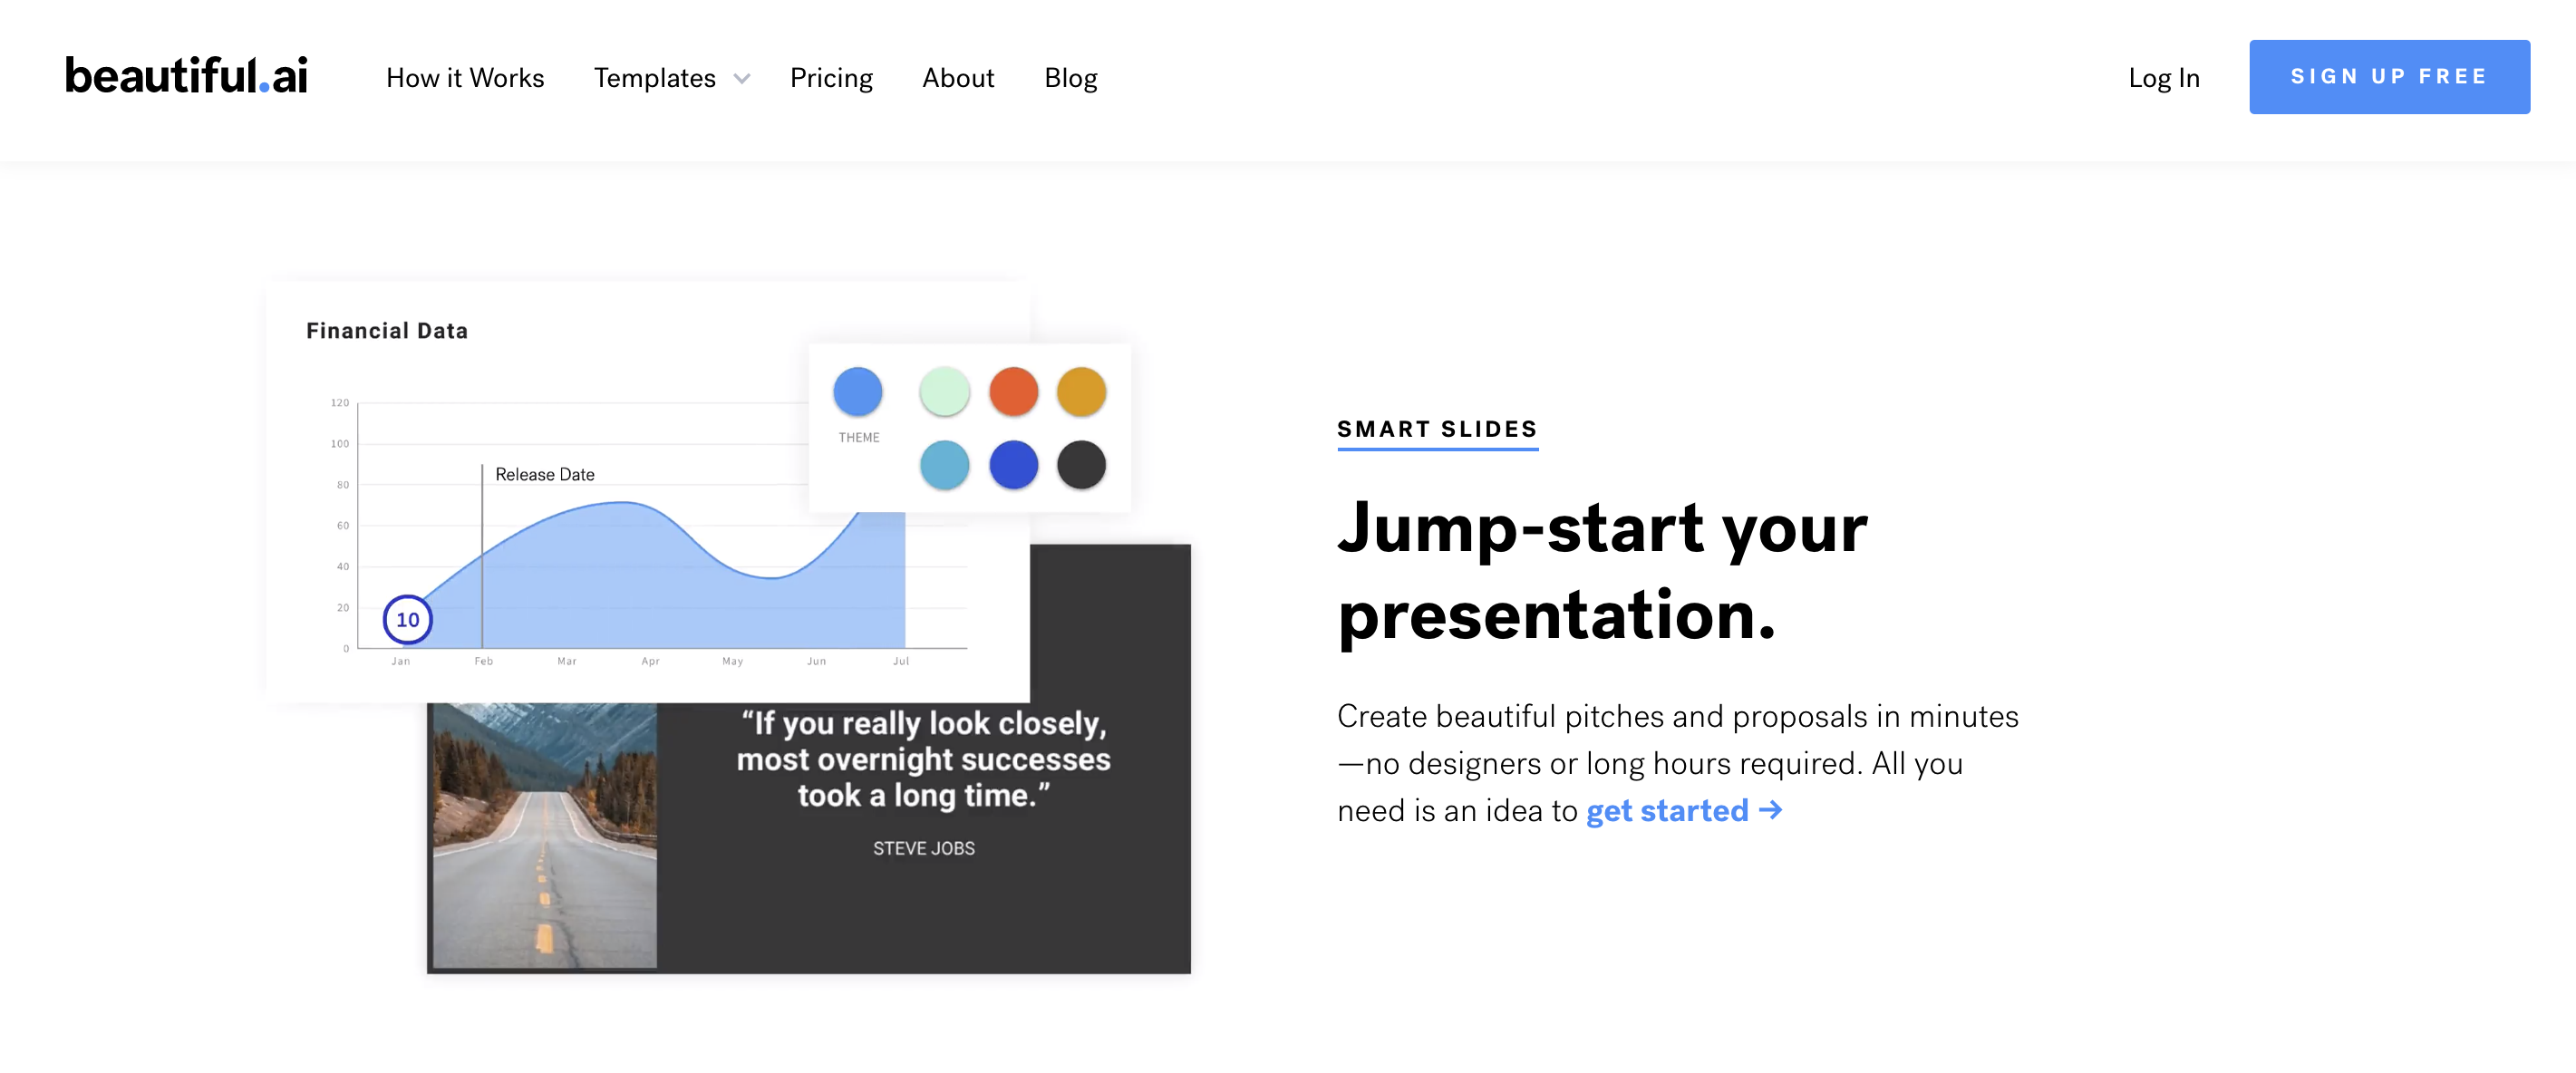Click the SIGN UP FREE button
2576x1073 pixels.
[2389, 77]
